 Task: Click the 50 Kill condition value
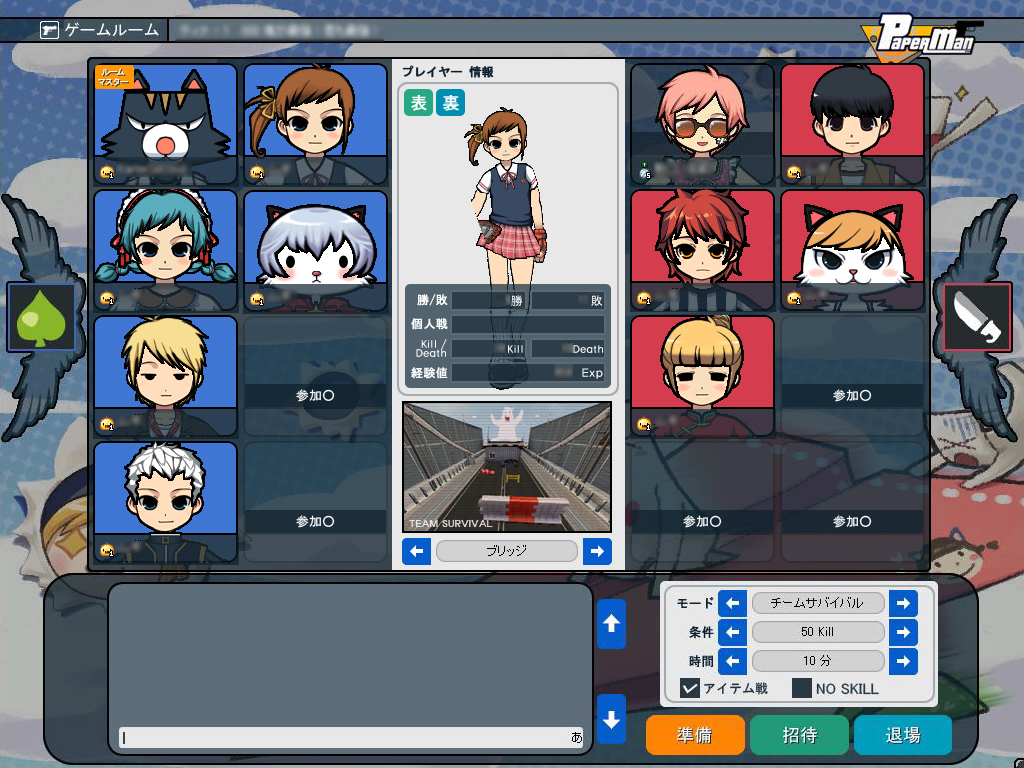coord(818,632)
